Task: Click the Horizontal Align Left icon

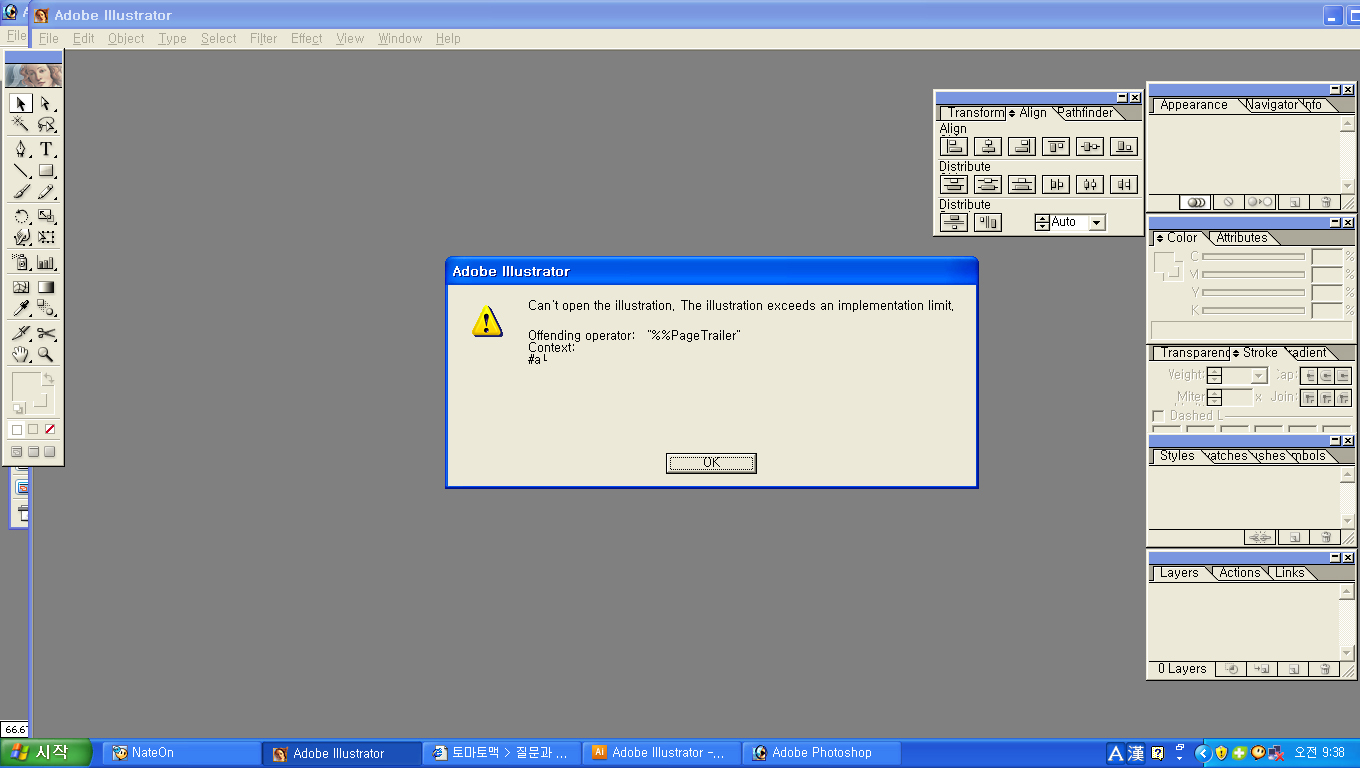Action: [954, 147]
